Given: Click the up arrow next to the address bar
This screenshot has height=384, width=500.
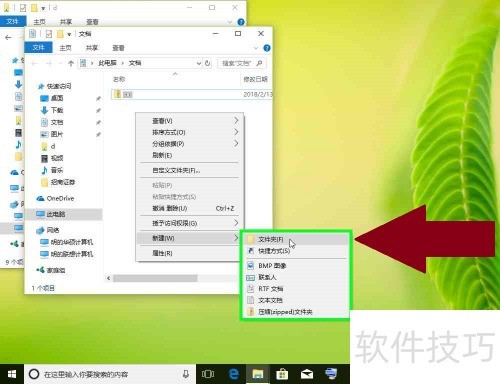Looking at the screenshot, I should click(x=71, y=63).
